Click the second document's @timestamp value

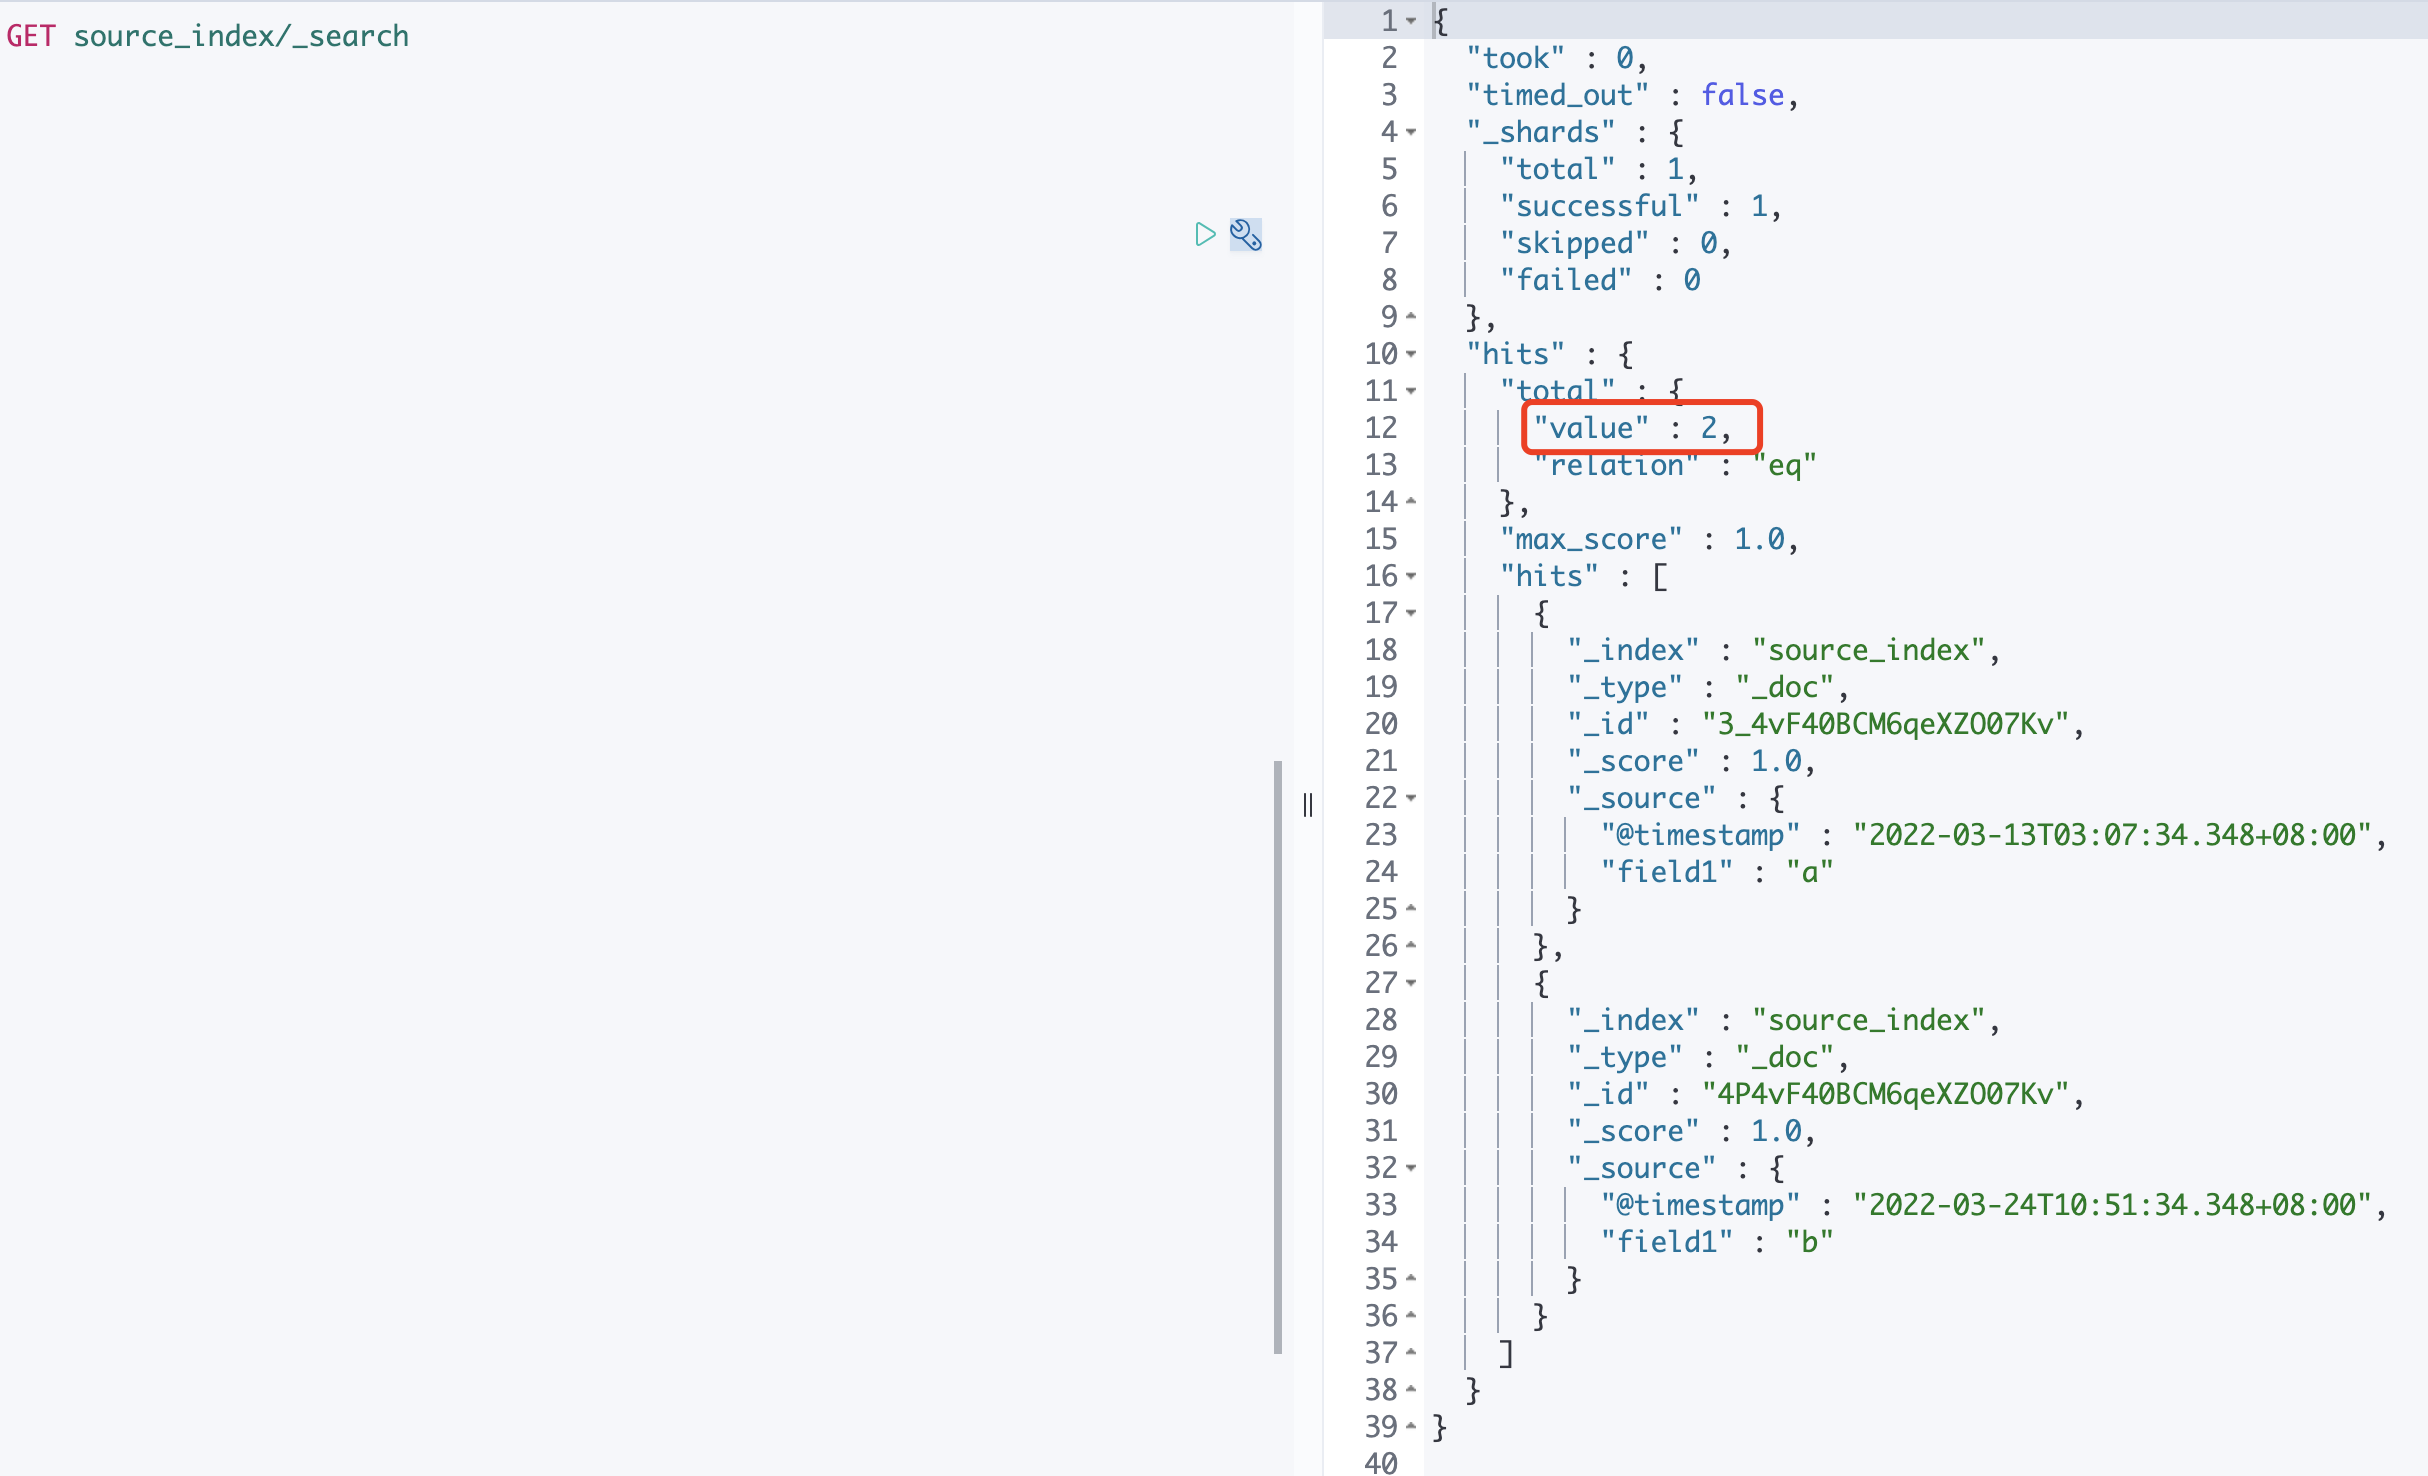(x=2110, y=1205)
